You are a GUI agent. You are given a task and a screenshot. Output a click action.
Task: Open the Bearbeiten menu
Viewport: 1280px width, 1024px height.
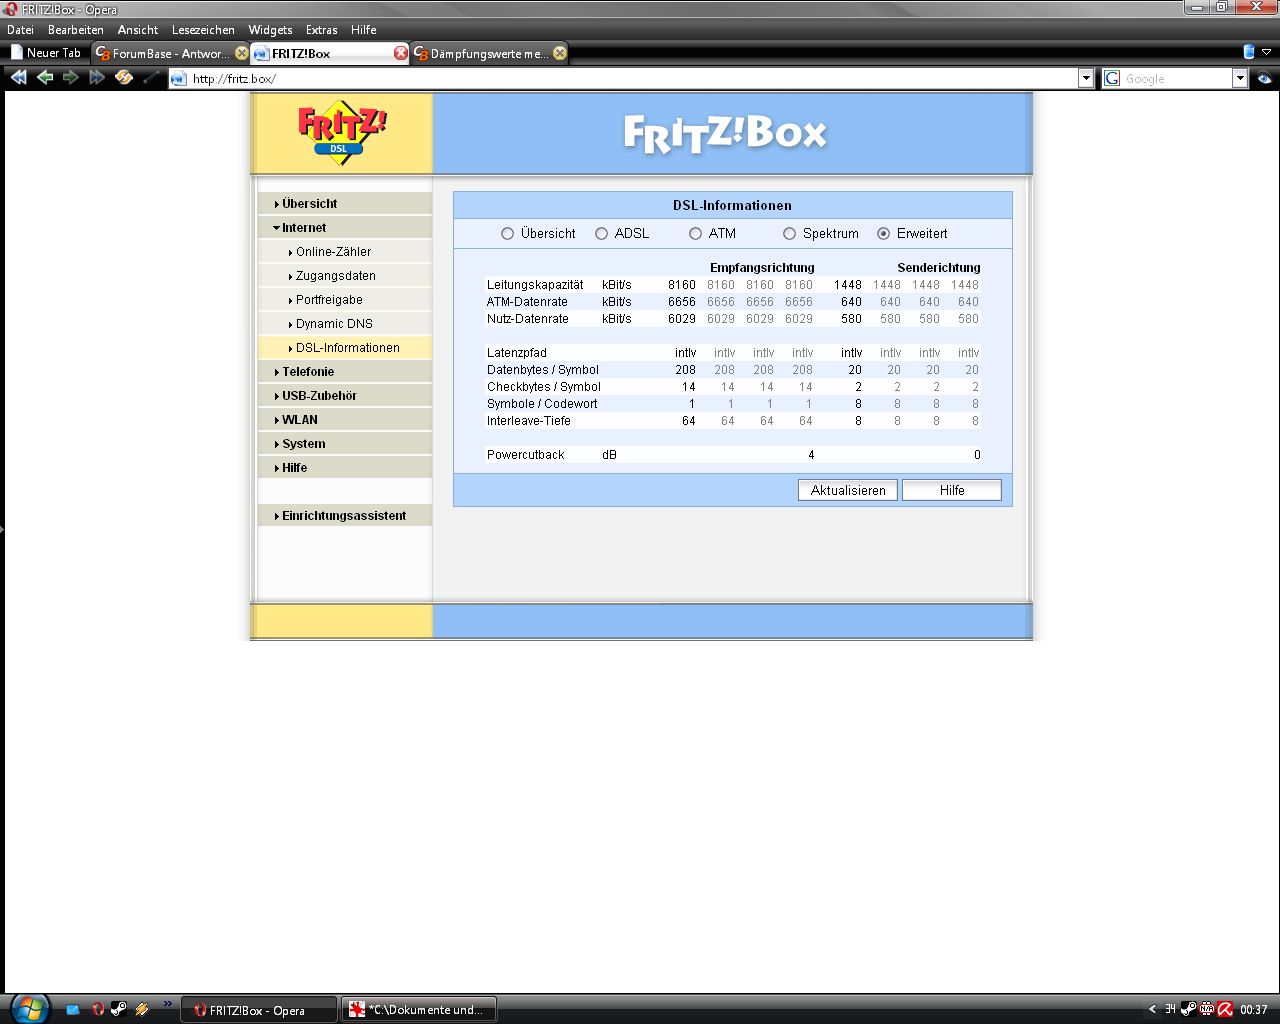(x=76, y=30)
